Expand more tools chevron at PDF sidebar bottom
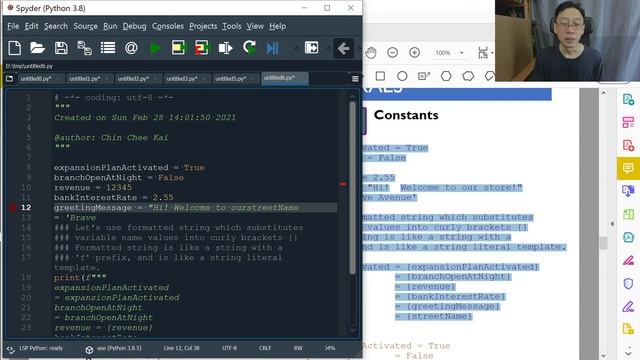640x360 pixels. [x=628, y=353]
